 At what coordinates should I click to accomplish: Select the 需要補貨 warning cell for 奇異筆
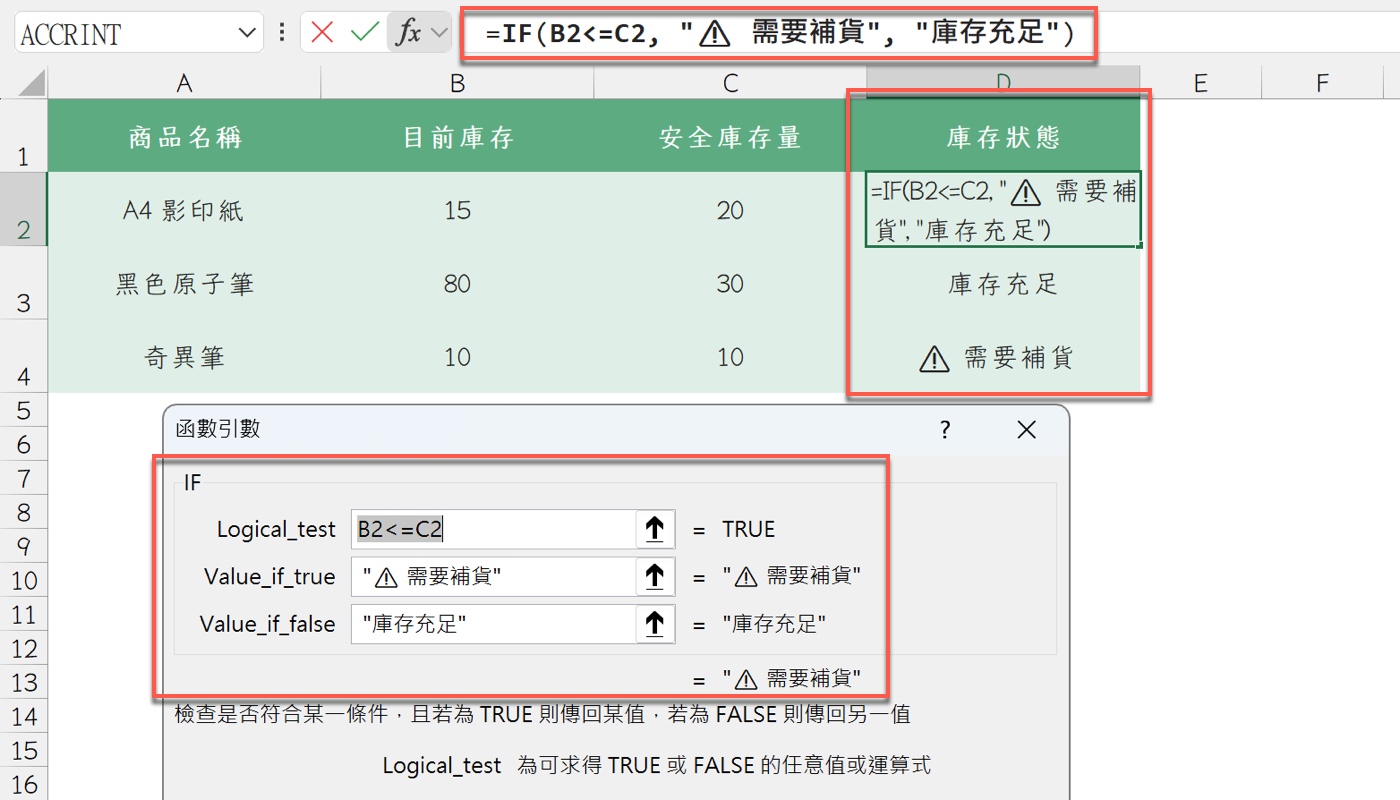1000,357
